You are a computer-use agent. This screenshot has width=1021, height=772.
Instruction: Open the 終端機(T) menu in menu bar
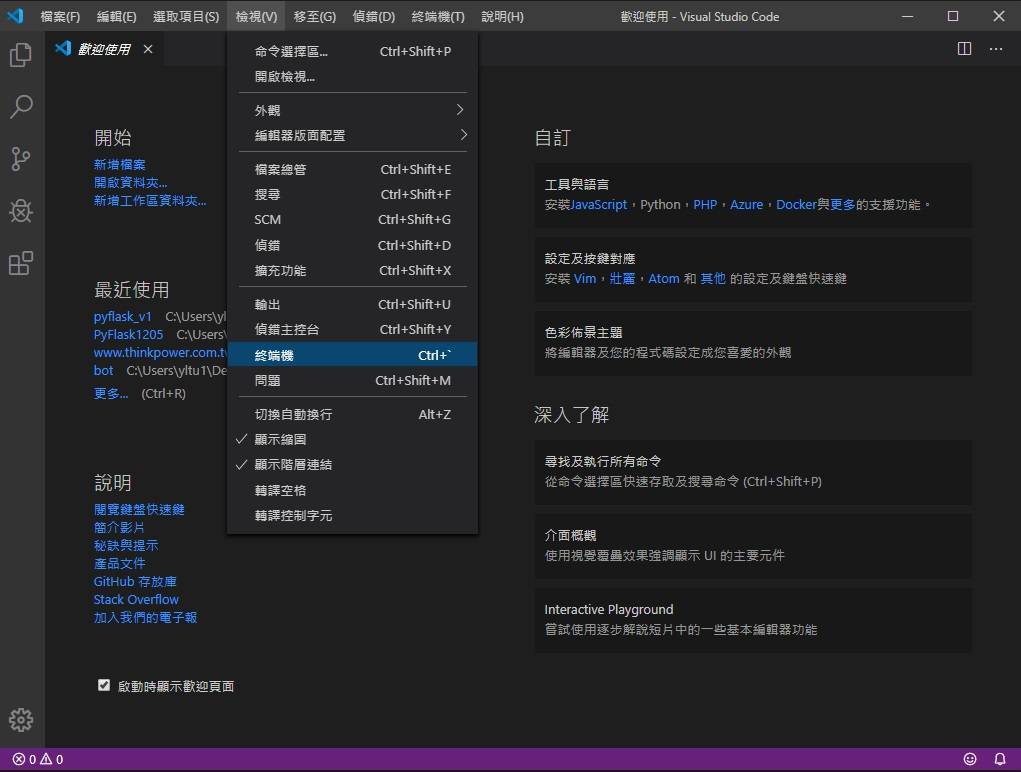click(438, 16)
